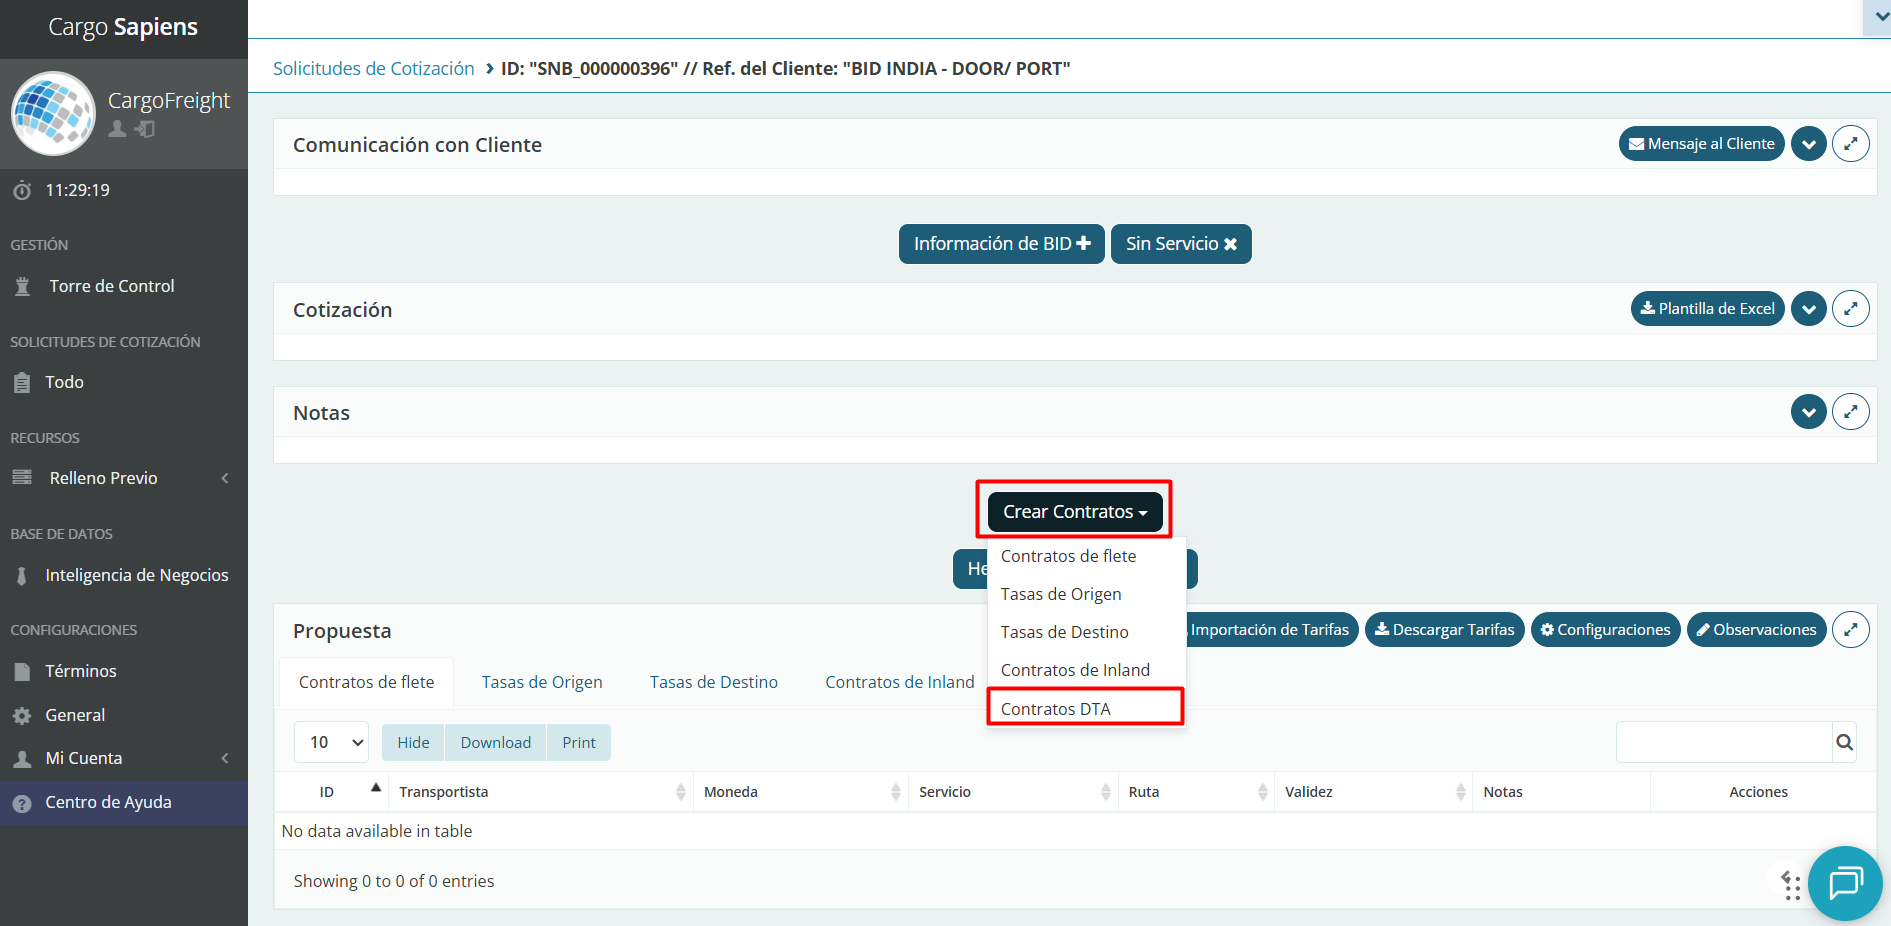Select Contratos DTA from the dropdown menu
The height and width of the screenshot is (926, 1891).
1055,709
